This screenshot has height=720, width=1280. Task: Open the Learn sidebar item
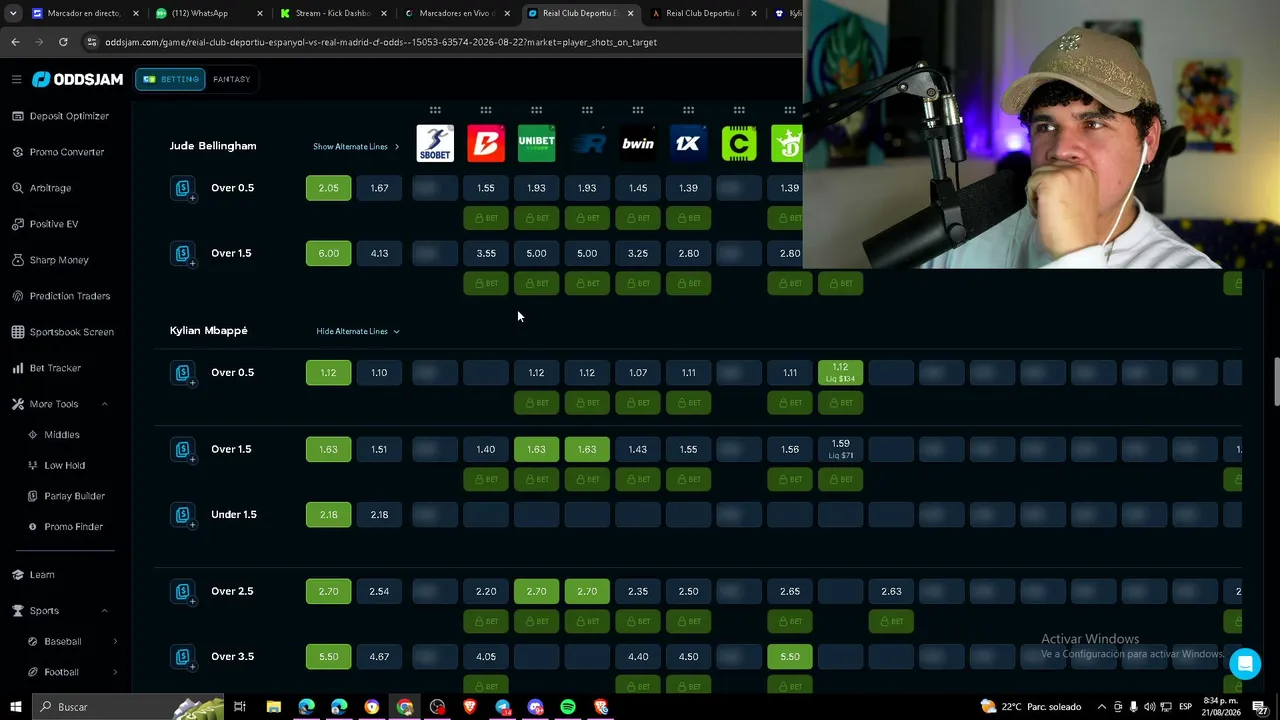(x=33, y=575)
